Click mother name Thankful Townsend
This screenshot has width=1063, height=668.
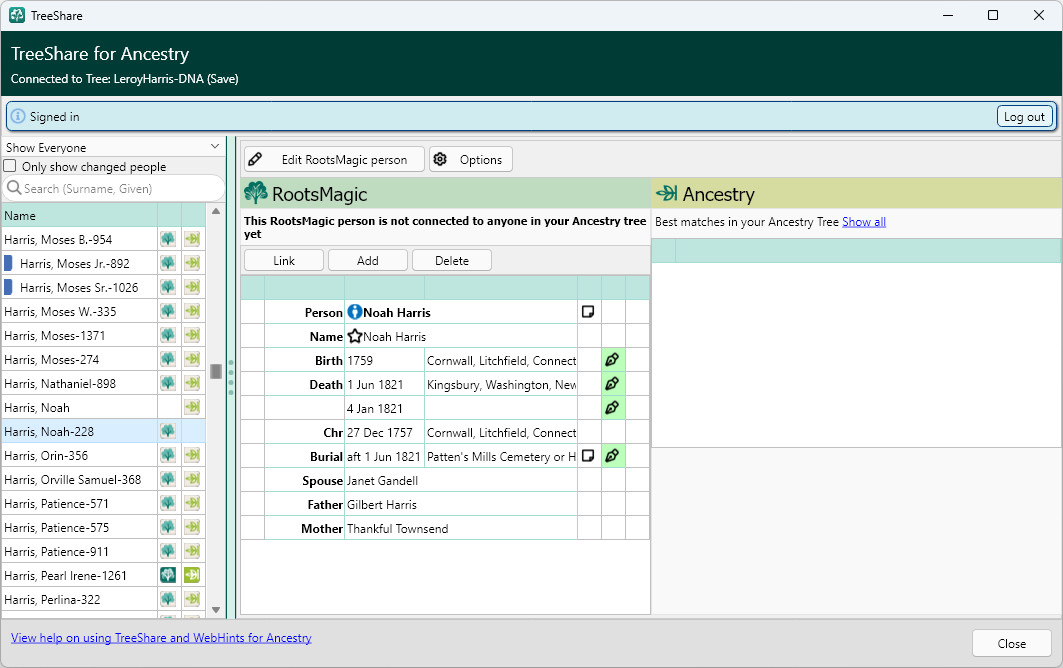click(397, 529)
